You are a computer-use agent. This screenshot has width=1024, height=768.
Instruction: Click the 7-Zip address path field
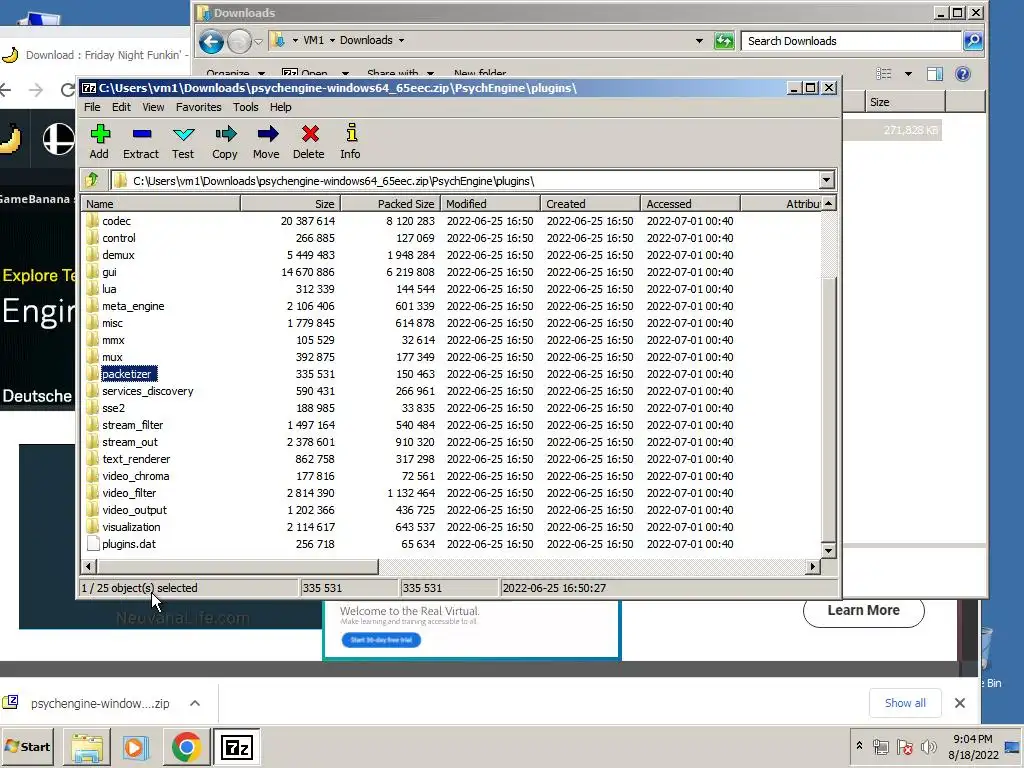464,181
